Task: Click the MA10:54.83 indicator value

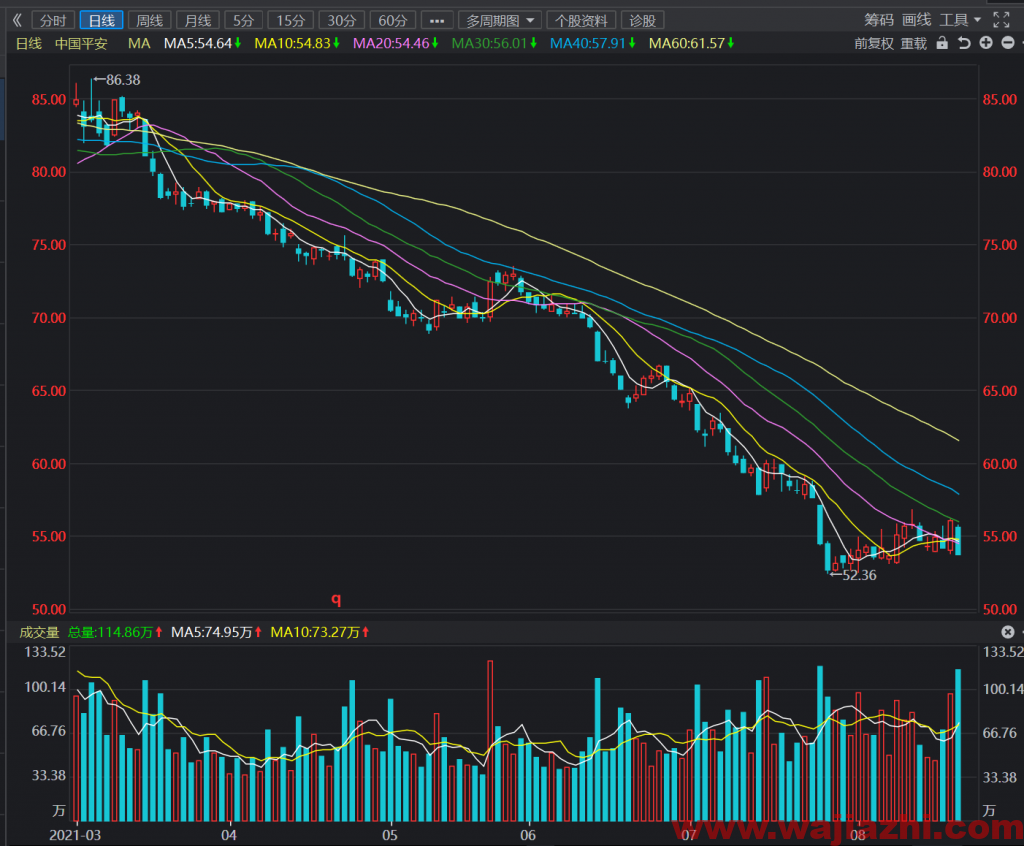Action: [293, 43]
